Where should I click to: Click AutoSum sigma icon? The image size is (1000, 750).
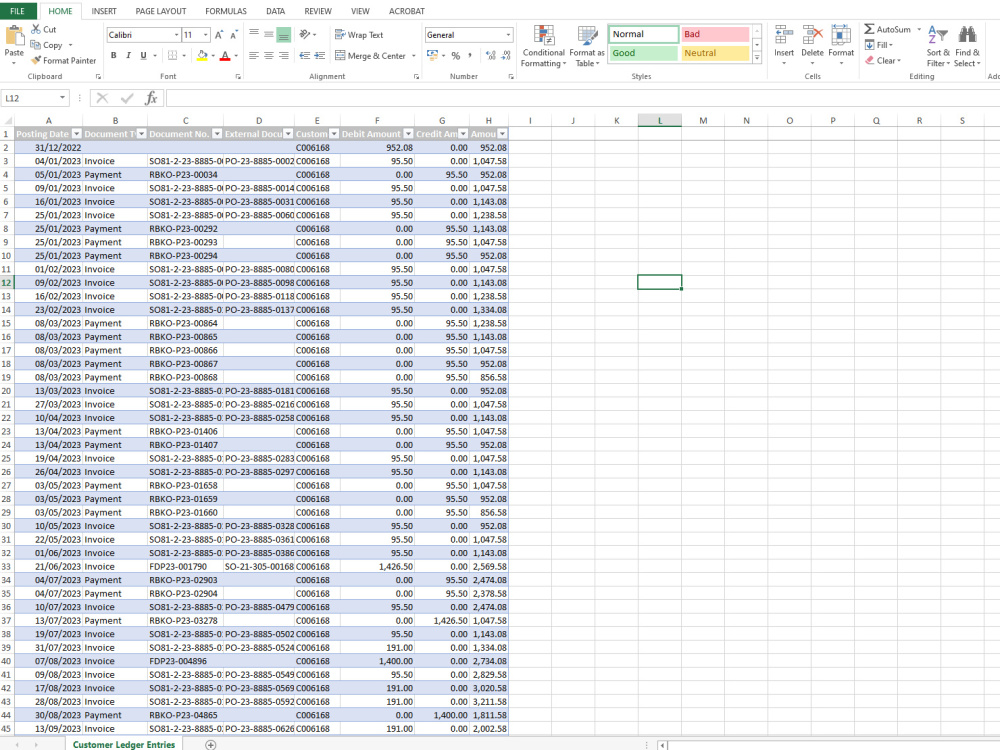point(869,29)
